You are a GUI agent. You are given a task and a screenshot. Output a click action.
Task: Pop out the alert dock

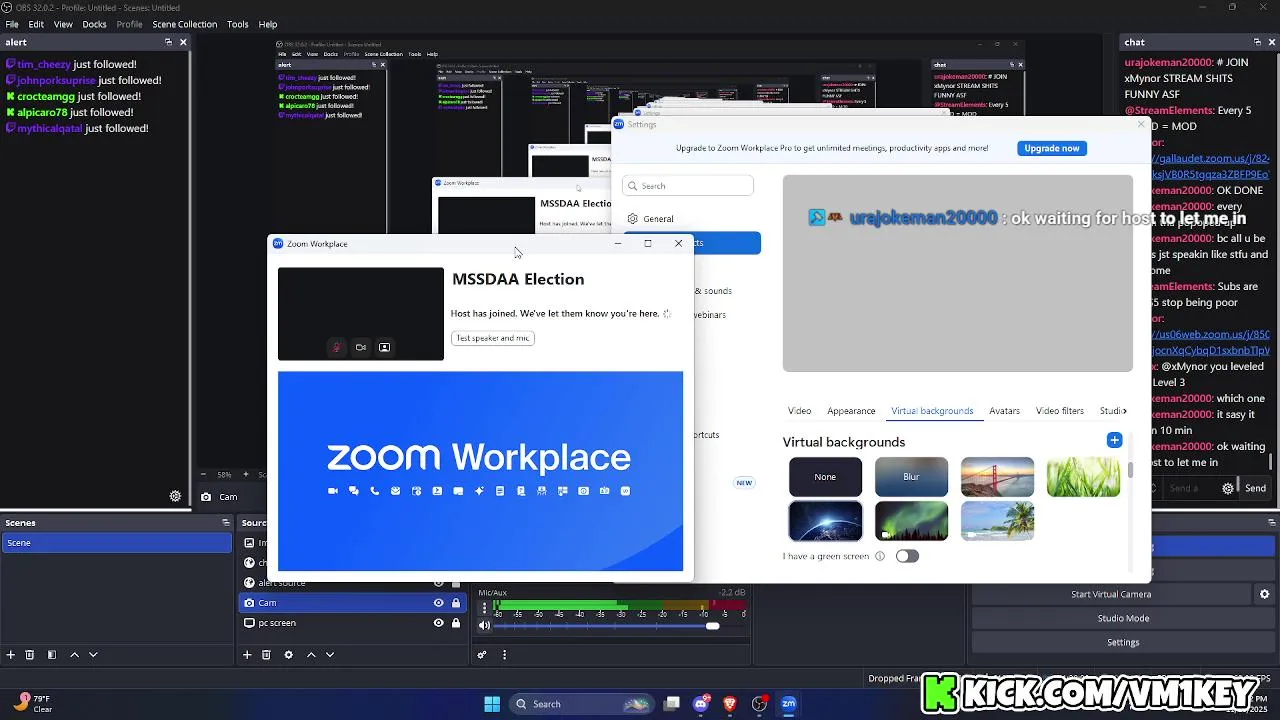(x=168, y=42)
